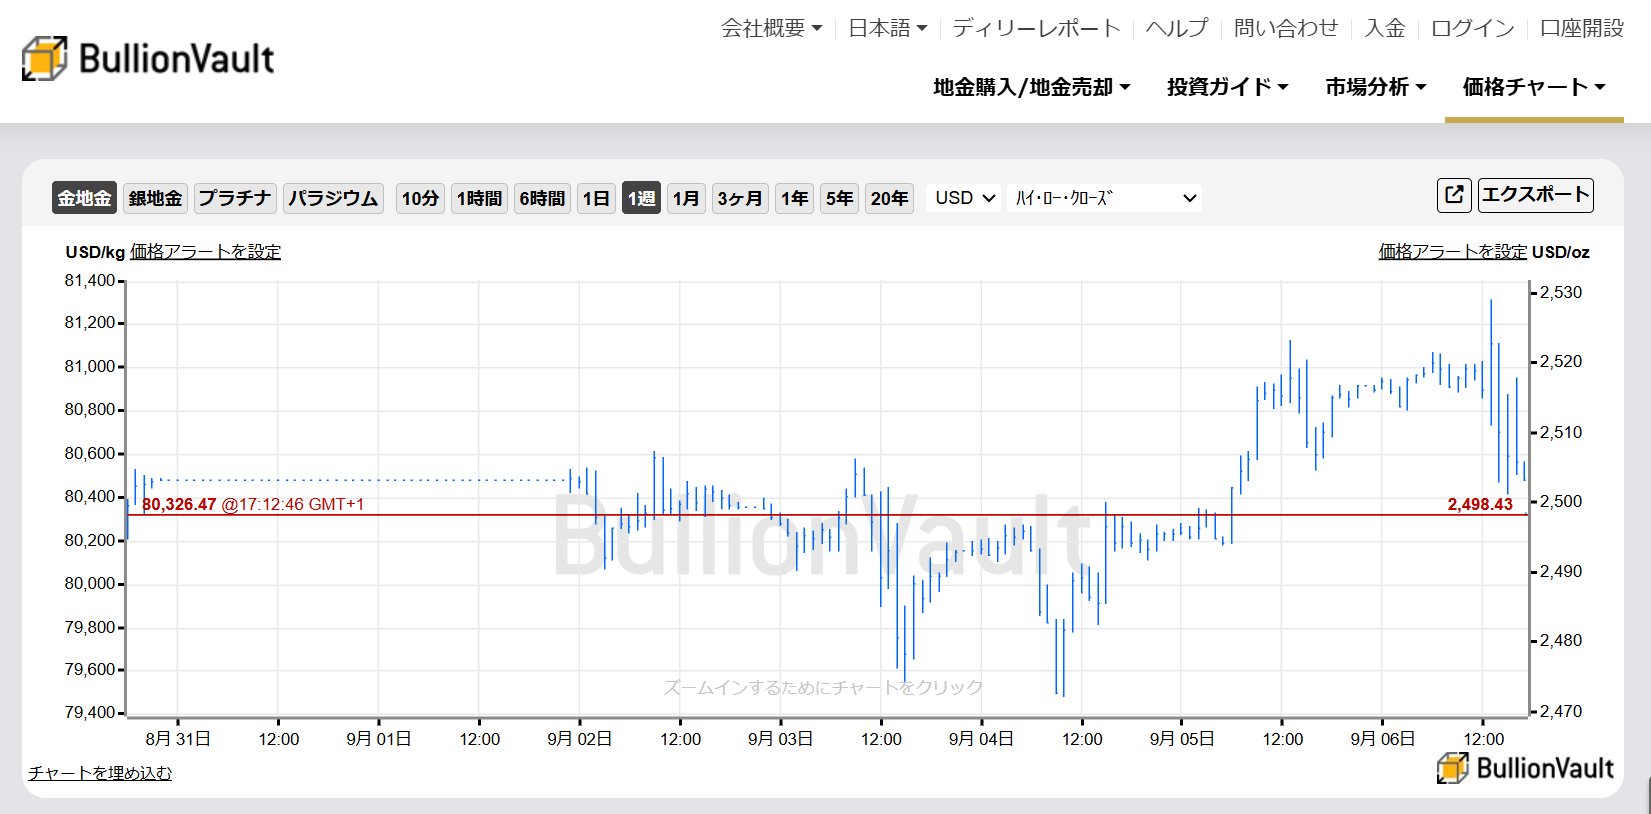Screen dimensions: 1651x814
Task: Click ログイン in top navigation
Action: [x=1472, y=28]
